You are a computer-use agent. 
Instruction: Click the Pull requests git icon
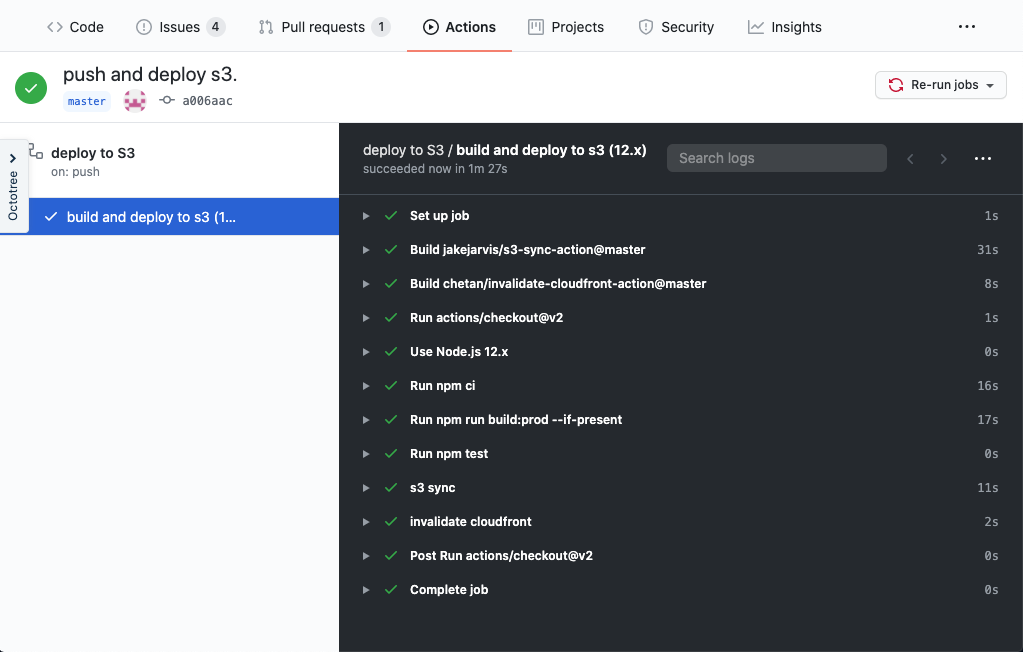[266, 27]
